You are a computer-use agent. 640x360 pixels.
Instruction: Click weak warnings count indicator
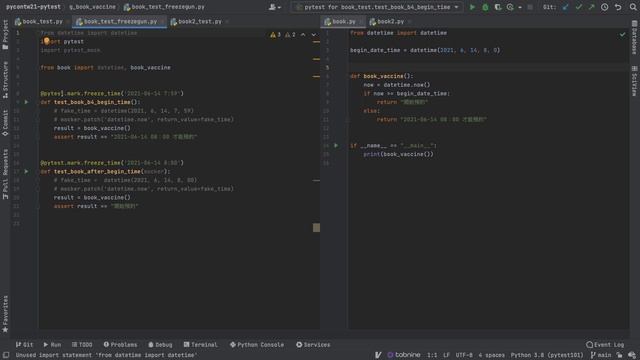pos(290,35)
